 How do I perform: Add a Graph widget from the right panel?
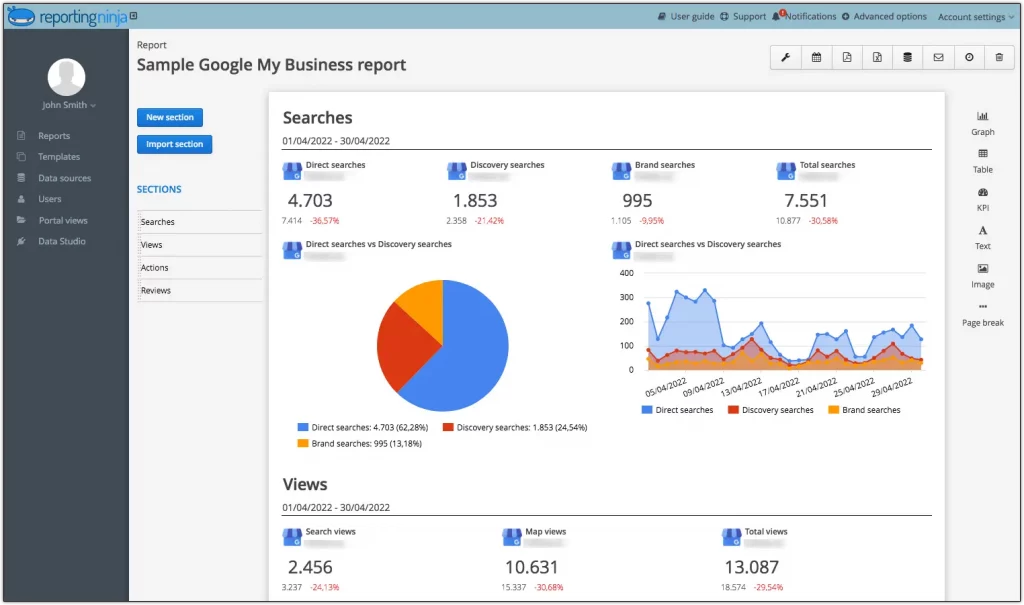pyautogui.click(x=982, y=123)
